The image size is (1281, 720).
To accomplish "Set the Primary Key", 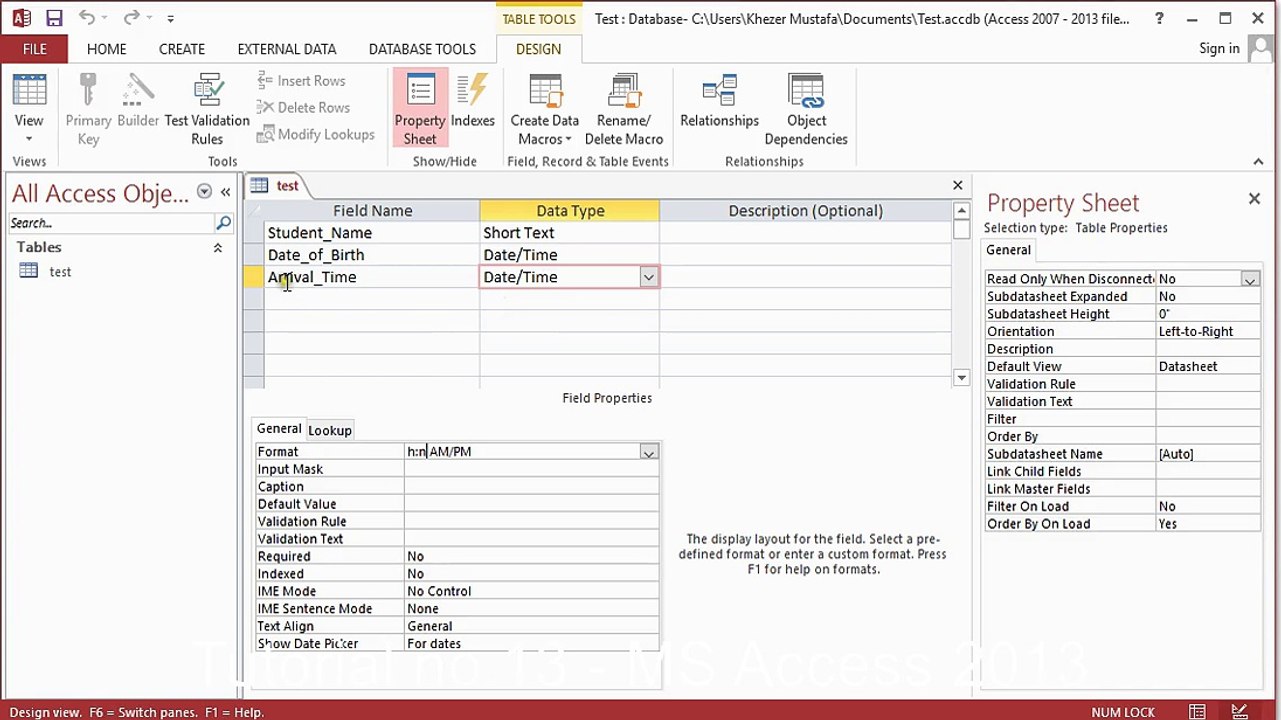I will coord(88,110).
